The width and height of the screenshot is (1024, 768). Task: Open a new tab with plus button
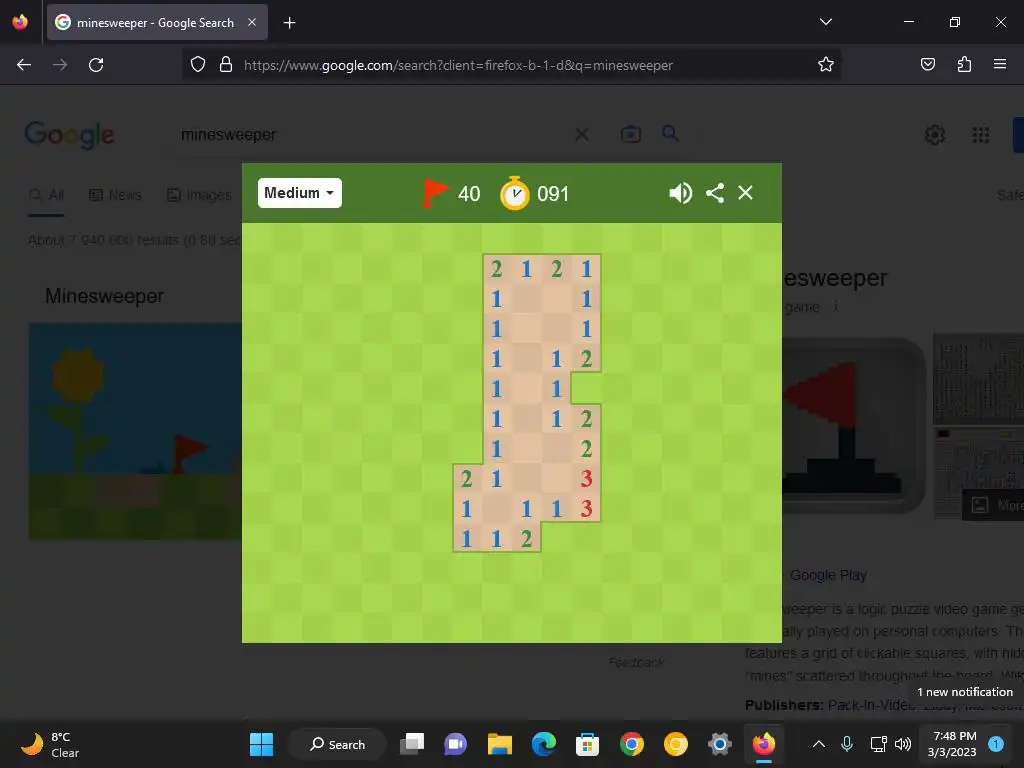coord(289,23)
